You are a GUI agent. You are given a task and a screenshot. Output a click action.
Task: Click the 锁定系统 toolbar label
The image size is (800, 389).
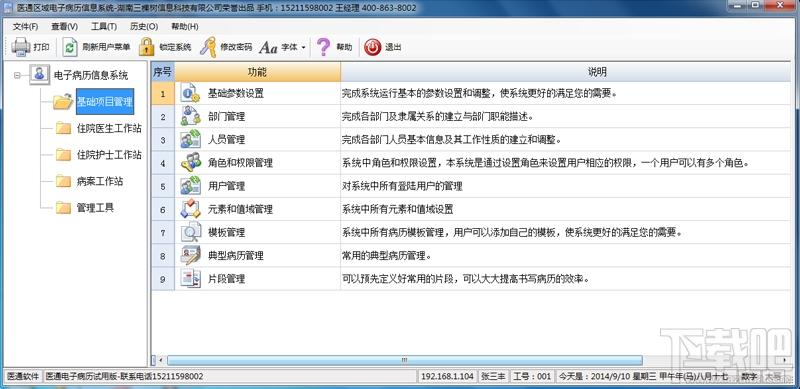175,47
